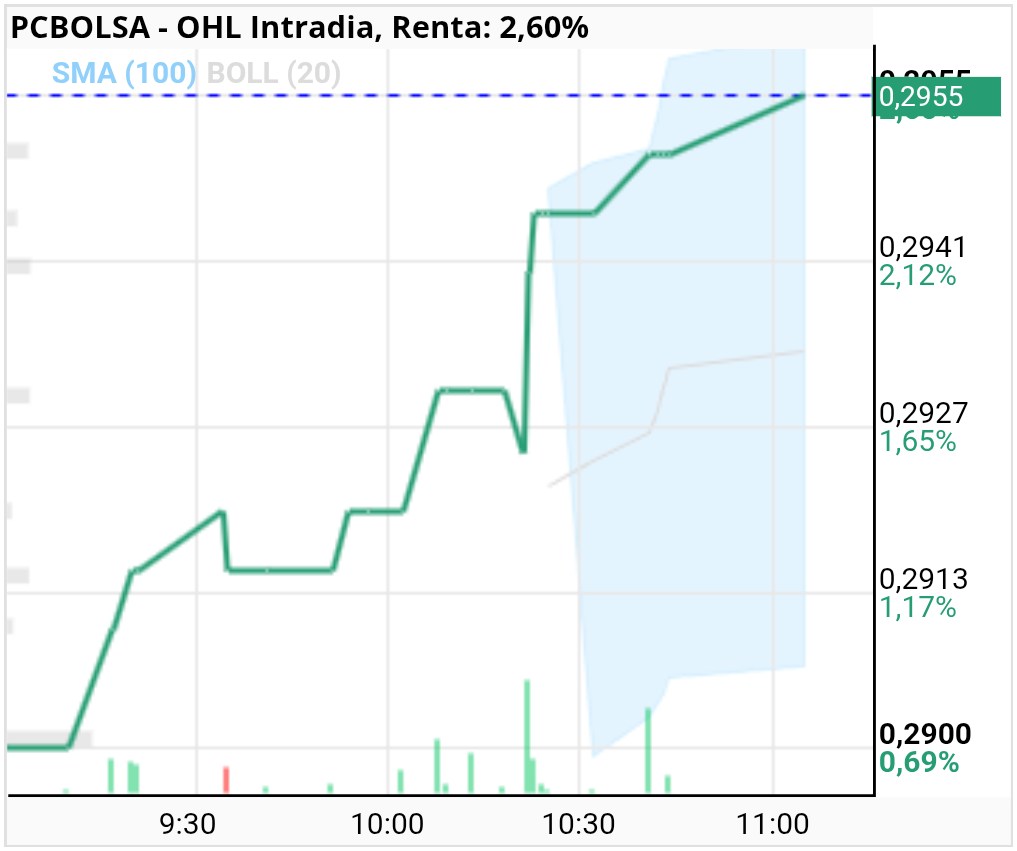Click the 2,12% percentage axis label
The height and width of the screenshot is (851, 1017).
coord(917,276)
